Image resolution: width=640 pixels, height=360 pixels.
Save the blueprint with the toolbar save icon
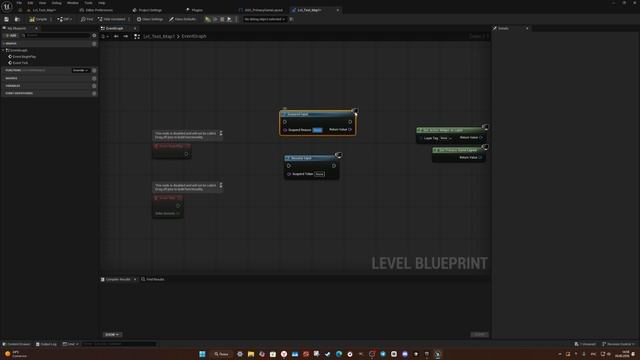pyautogui.click(x=7, y=19)
